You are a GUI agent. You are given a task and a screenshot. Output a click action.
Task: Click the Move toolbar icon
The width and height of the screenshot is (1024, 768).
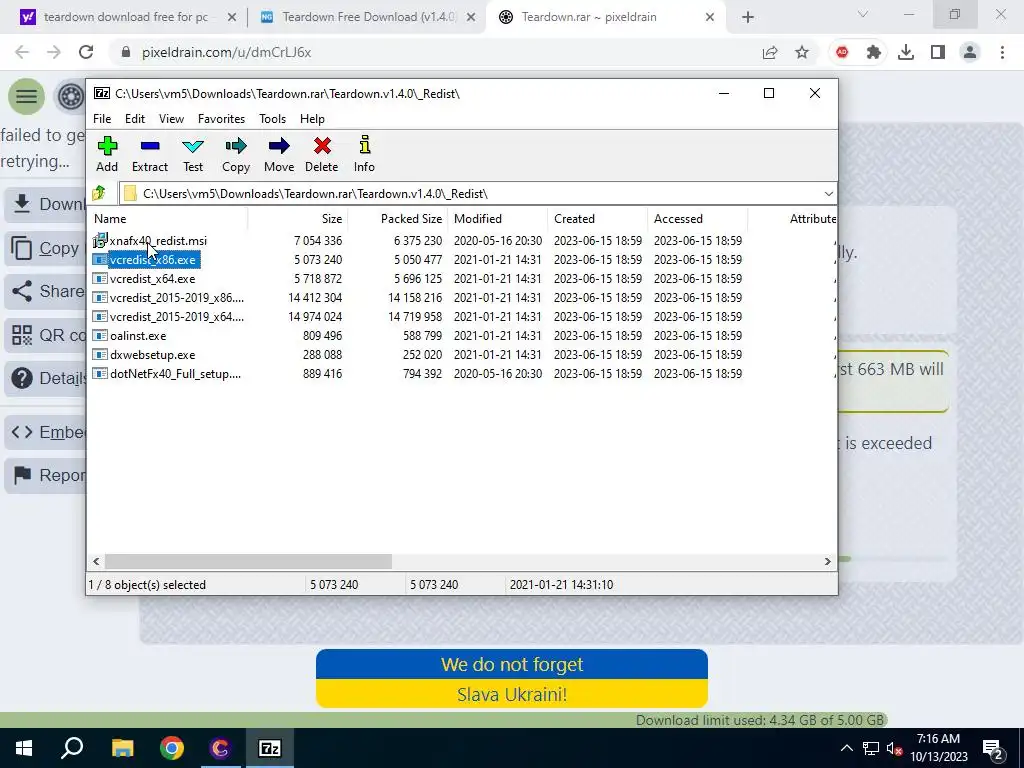click(x=279, y=154)
